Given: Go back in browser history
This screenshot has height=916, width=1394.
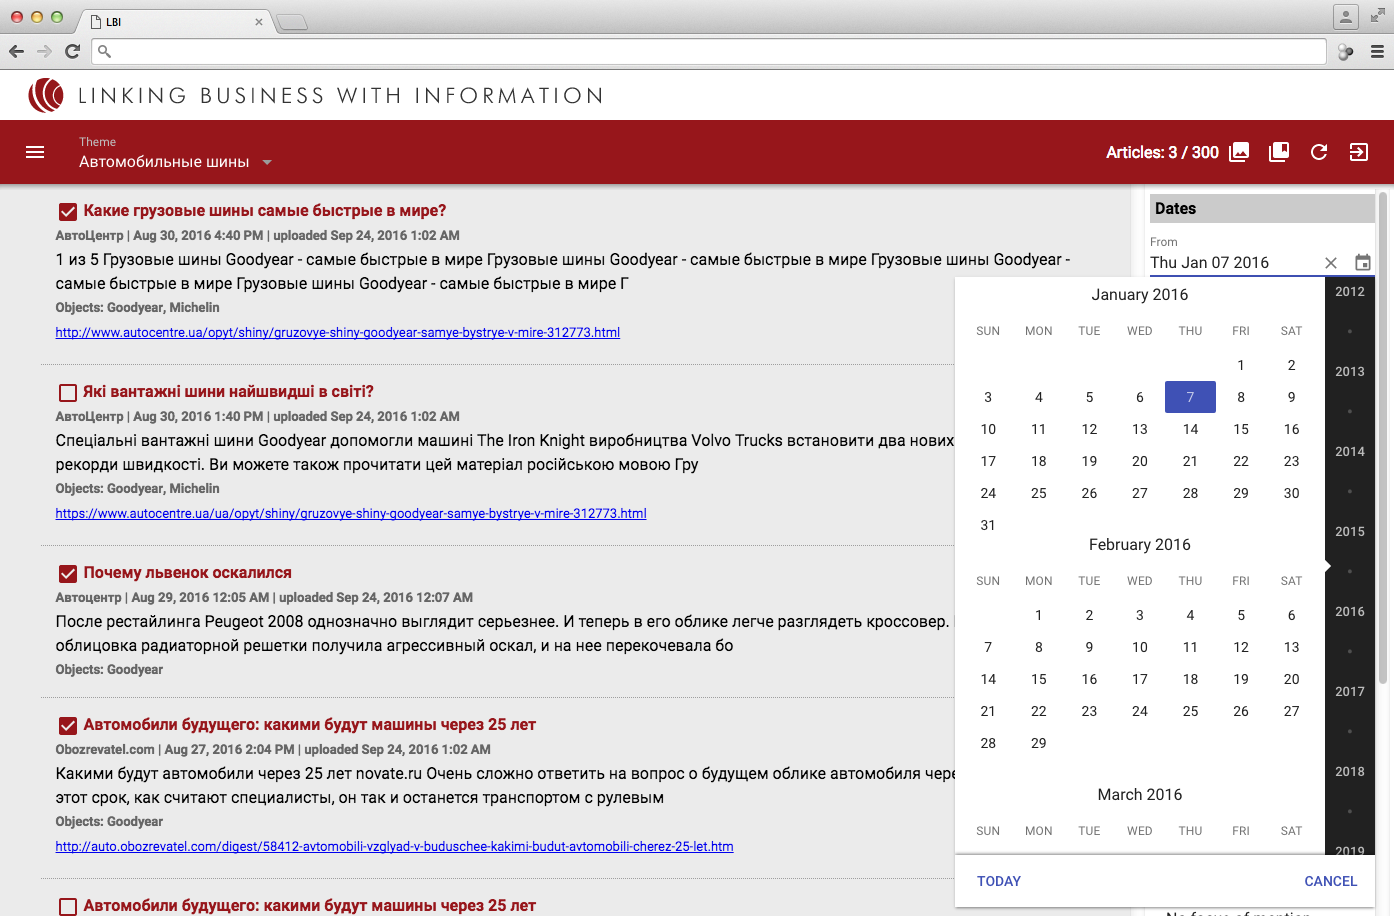Looking at the screenshot, I should [x=16, y=51].
